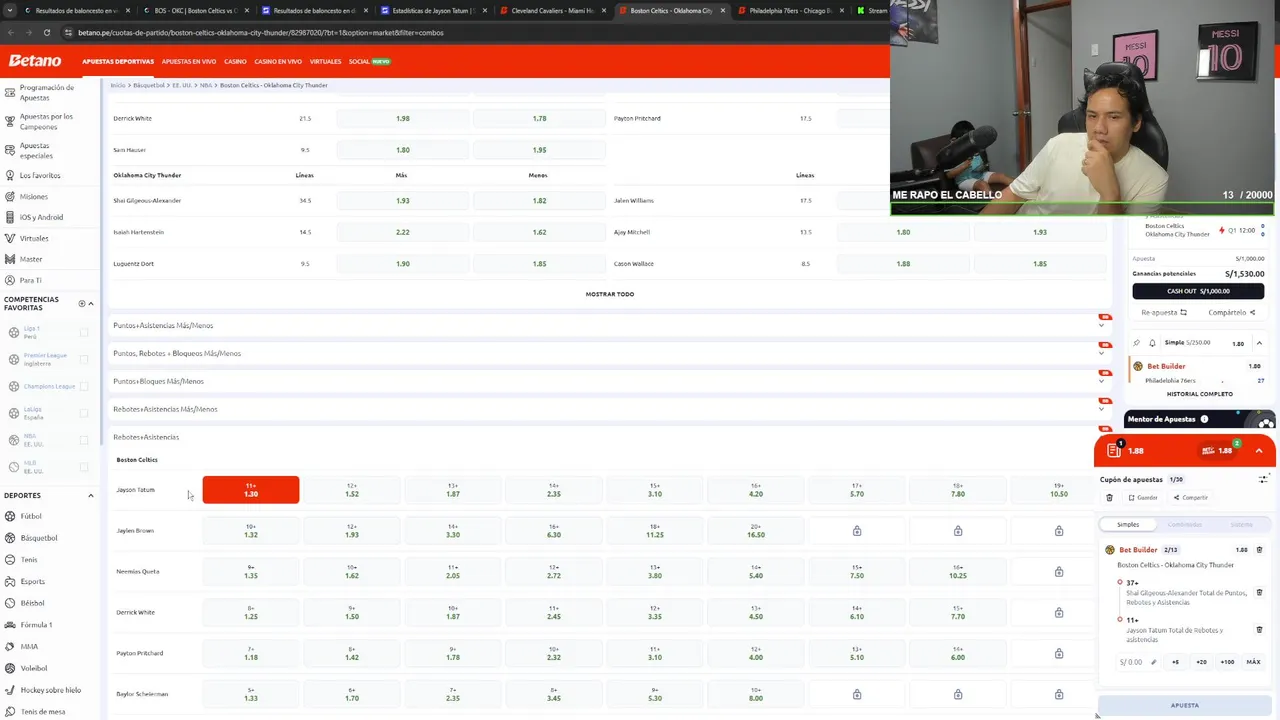Check the MLB EE. UU. checkbox
Viewport: 1280px width, 720px height.
[x=84, y=467]
